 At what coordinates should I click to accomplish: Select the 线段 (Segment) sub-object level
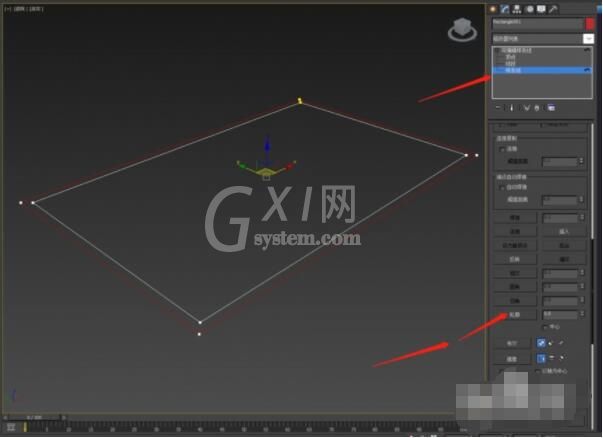point(510,63)
